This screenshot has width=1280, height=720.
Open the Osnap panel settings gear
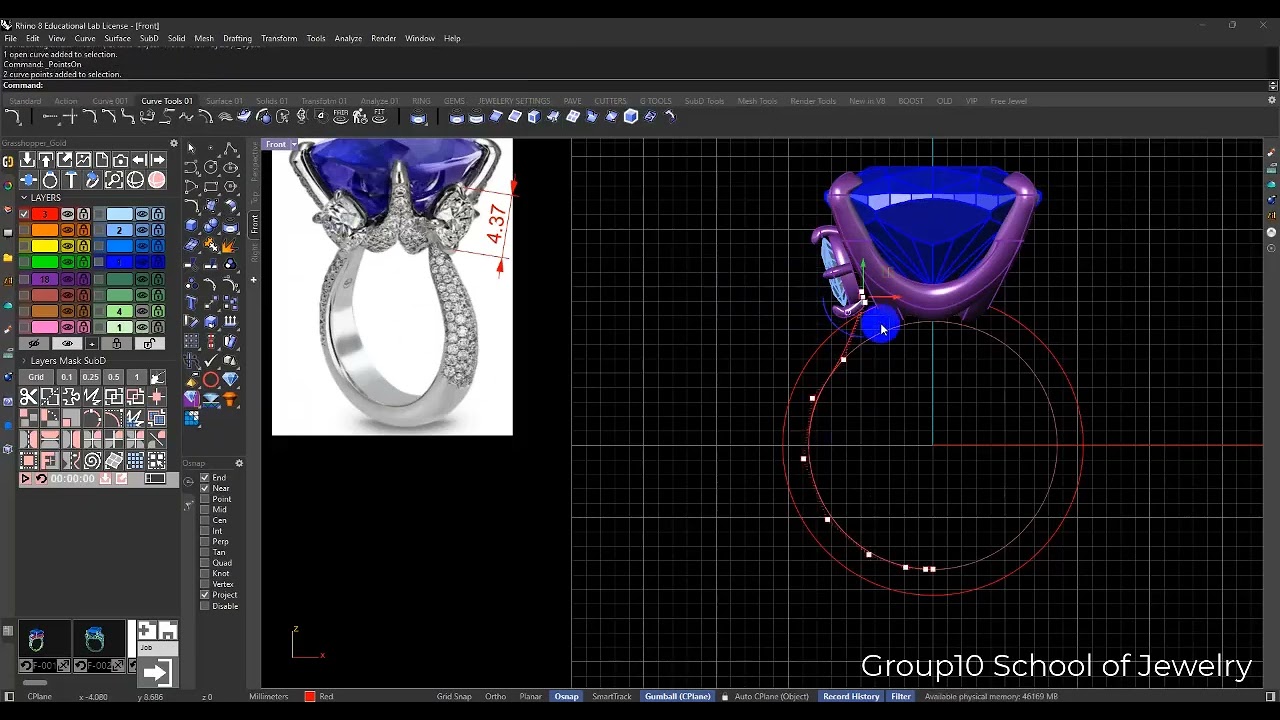pos(239,463)
